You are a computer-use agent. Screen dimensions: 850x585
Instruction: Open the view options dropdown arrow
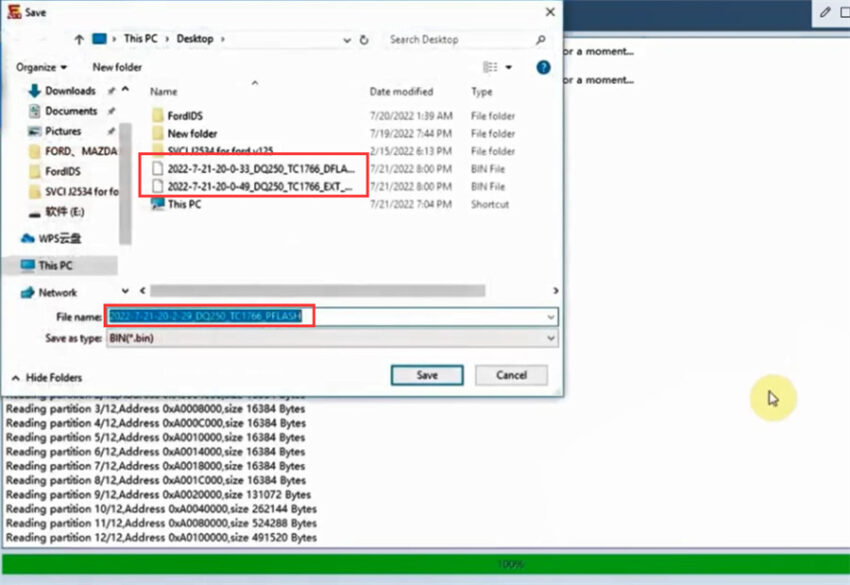[x=508, y=67]
